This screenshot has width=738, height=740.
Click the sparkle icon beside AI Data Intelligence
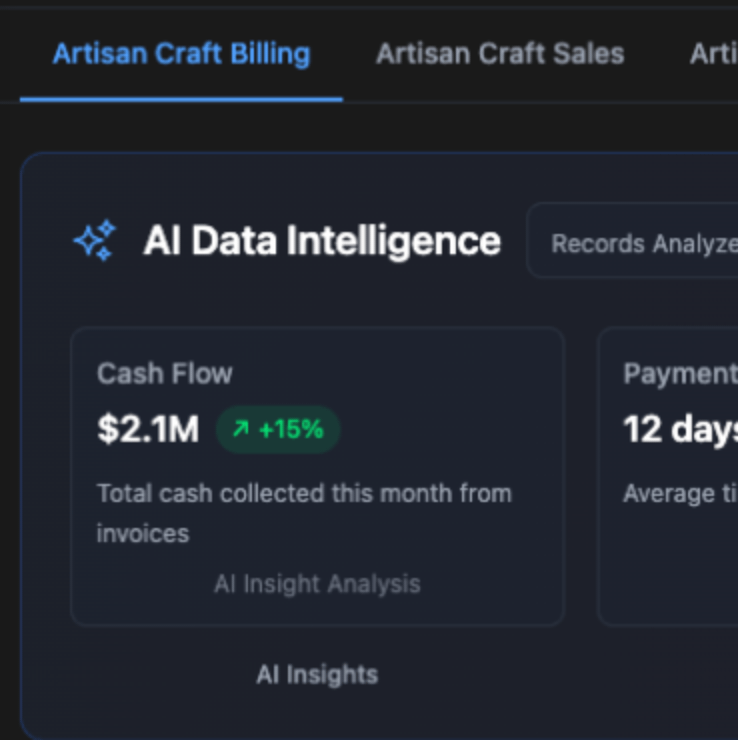tap(95, 241)
